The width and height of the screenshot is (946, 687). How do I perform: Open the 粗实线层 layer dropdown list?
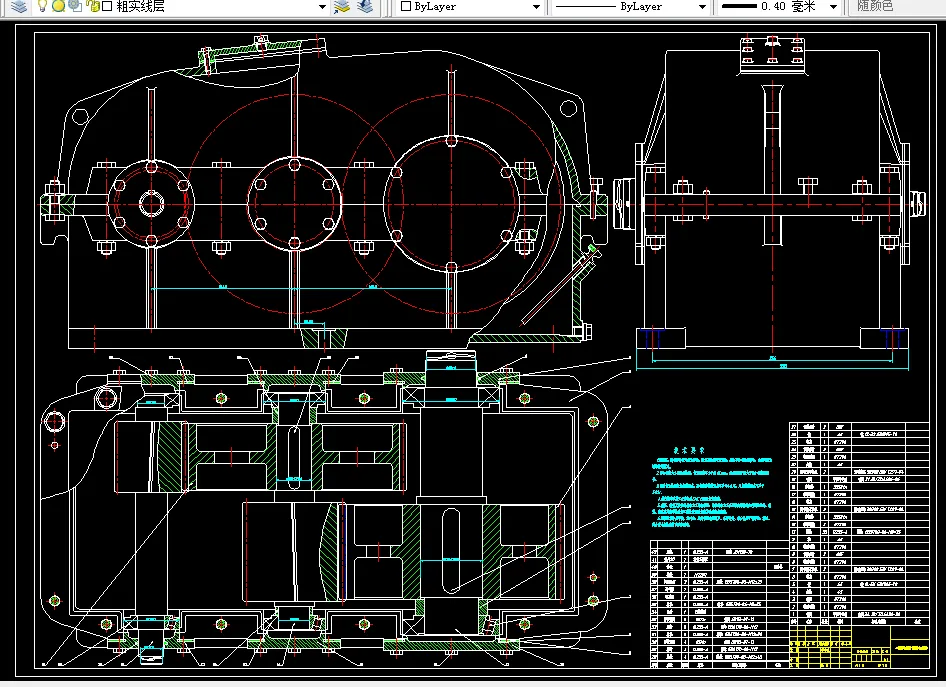(x=322, y=7)
